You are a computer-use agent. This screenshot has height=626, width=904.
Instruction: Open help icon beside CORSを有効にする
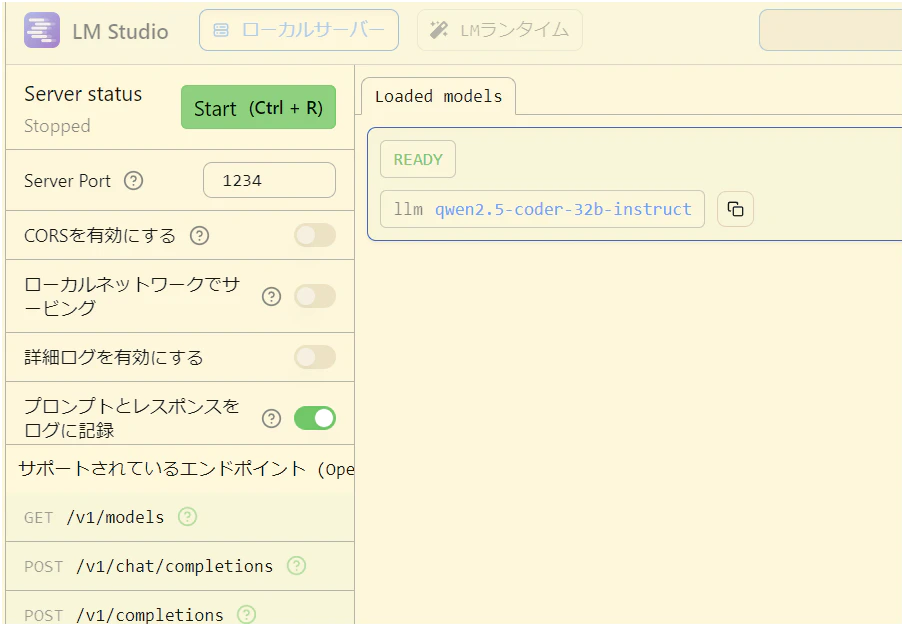click(199, 235)
